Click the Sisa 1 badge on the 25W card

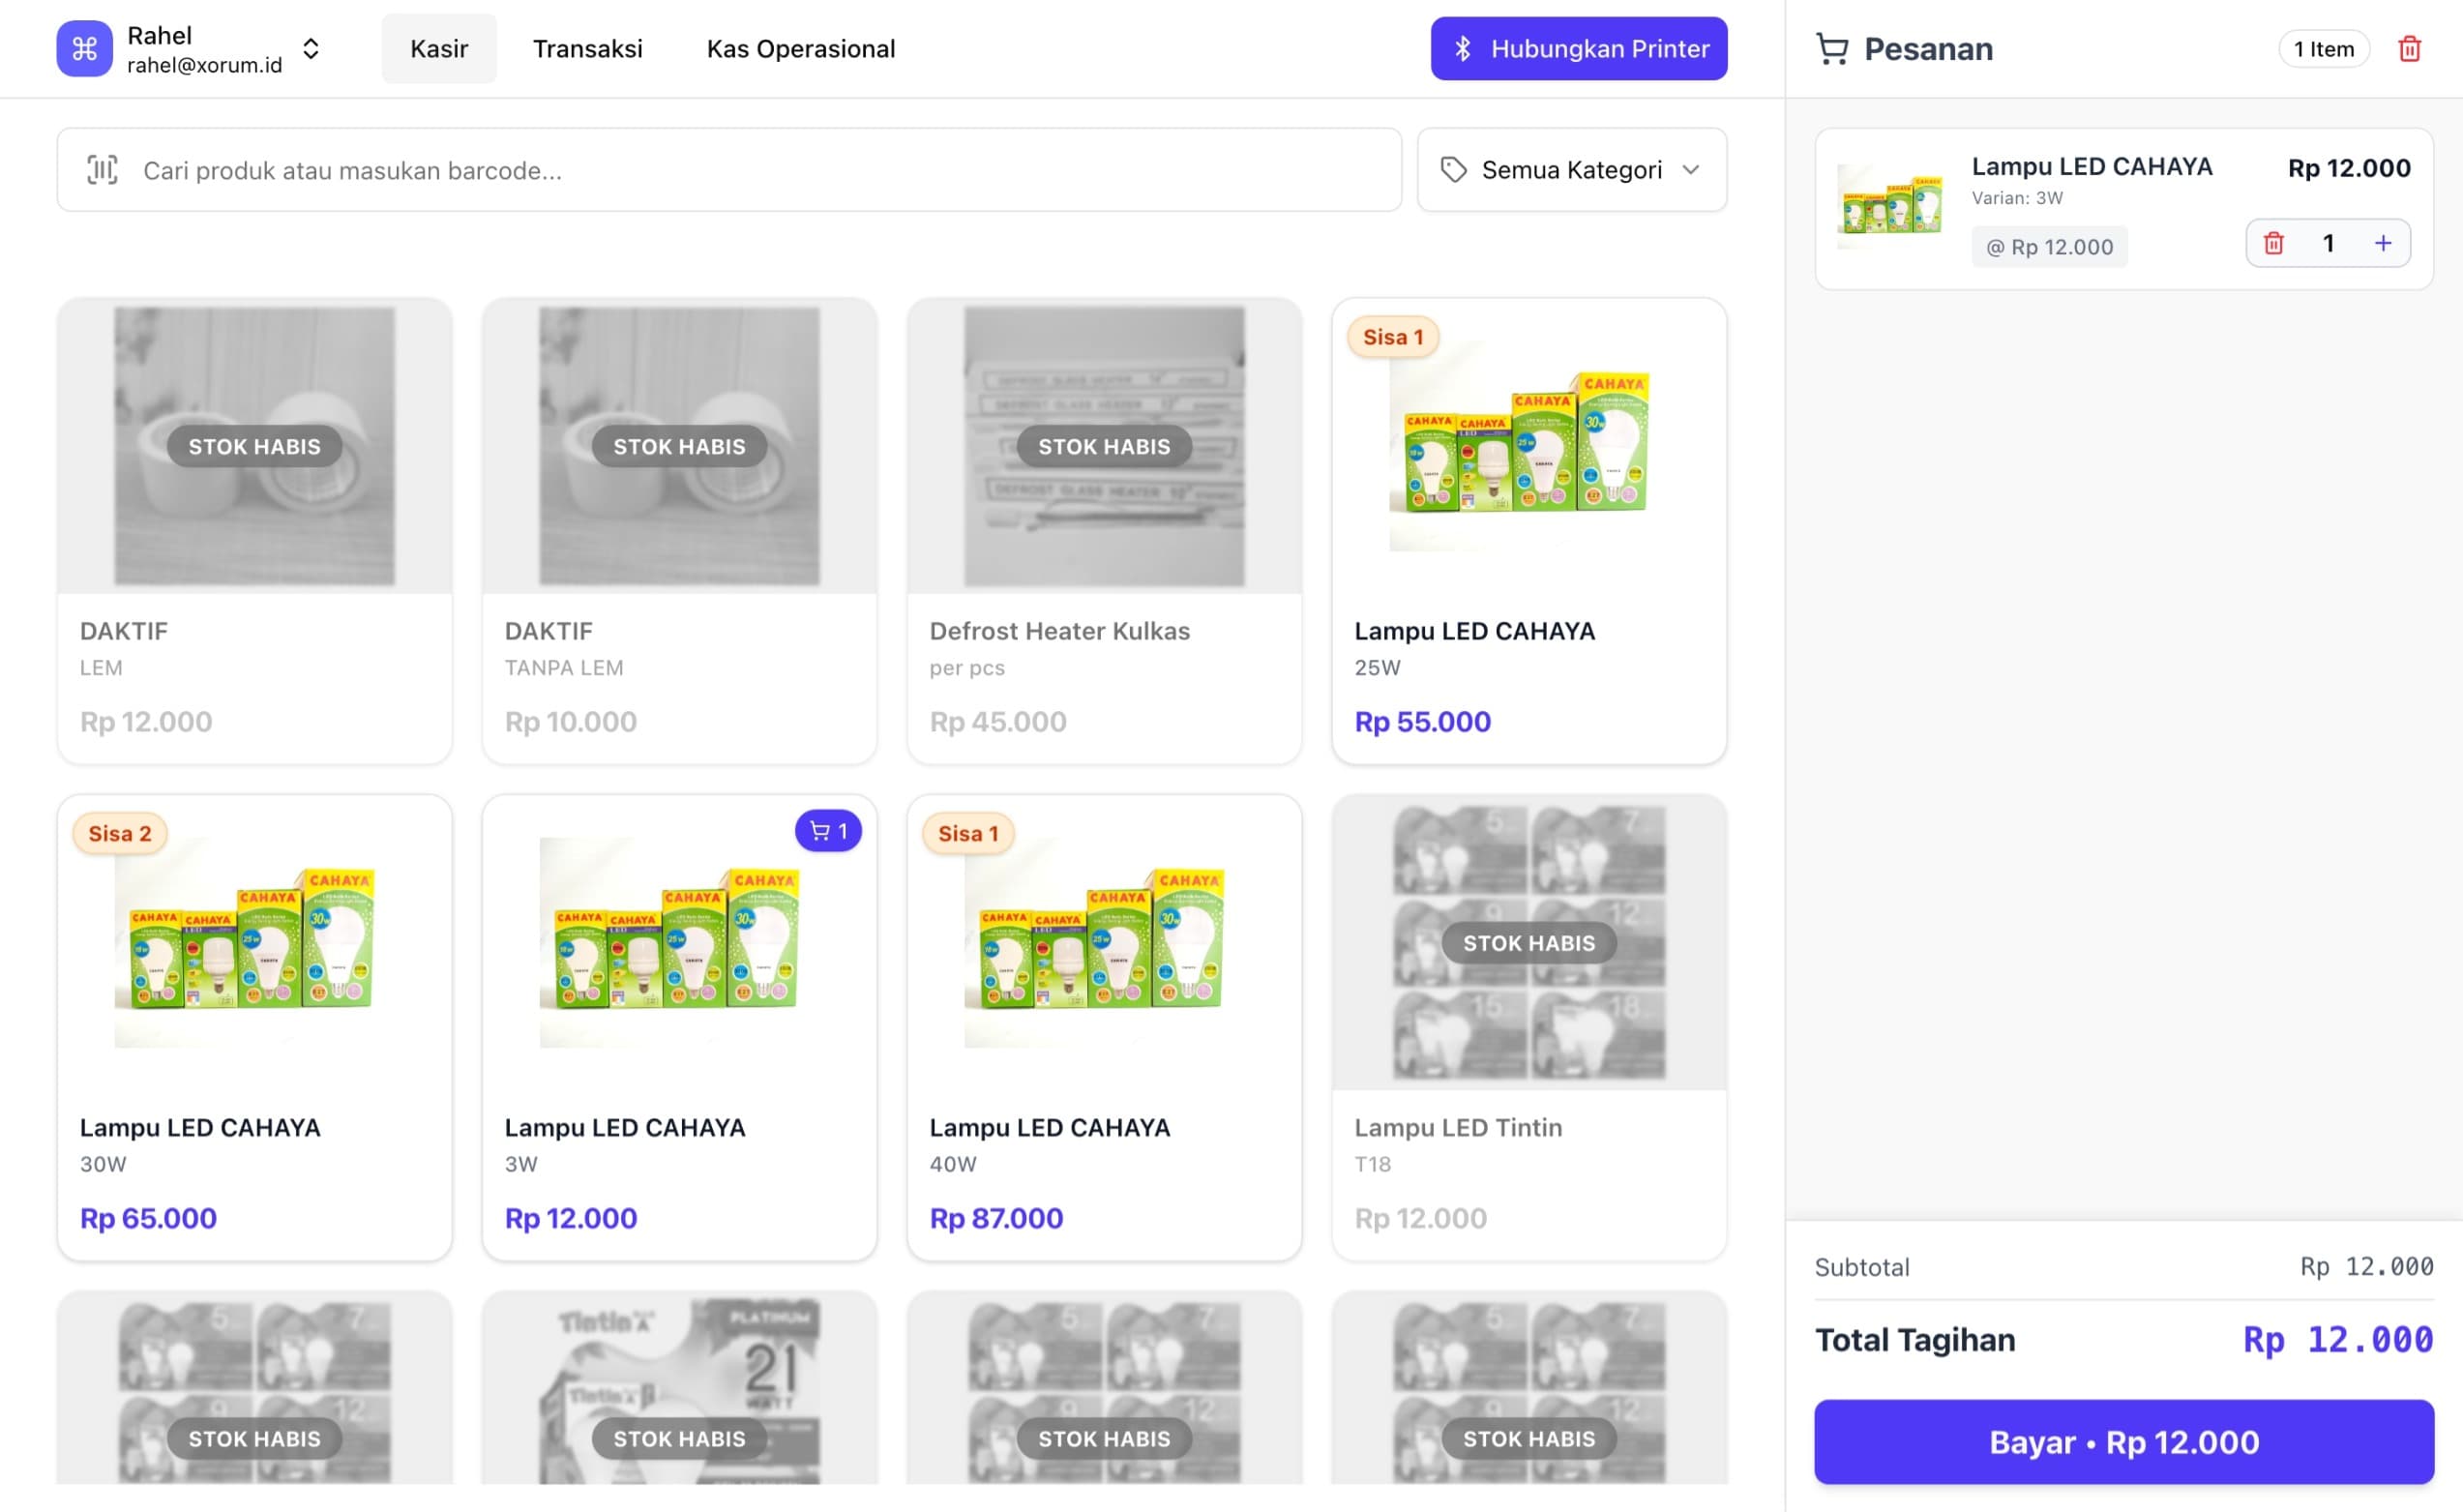(x=1392, y=337)
